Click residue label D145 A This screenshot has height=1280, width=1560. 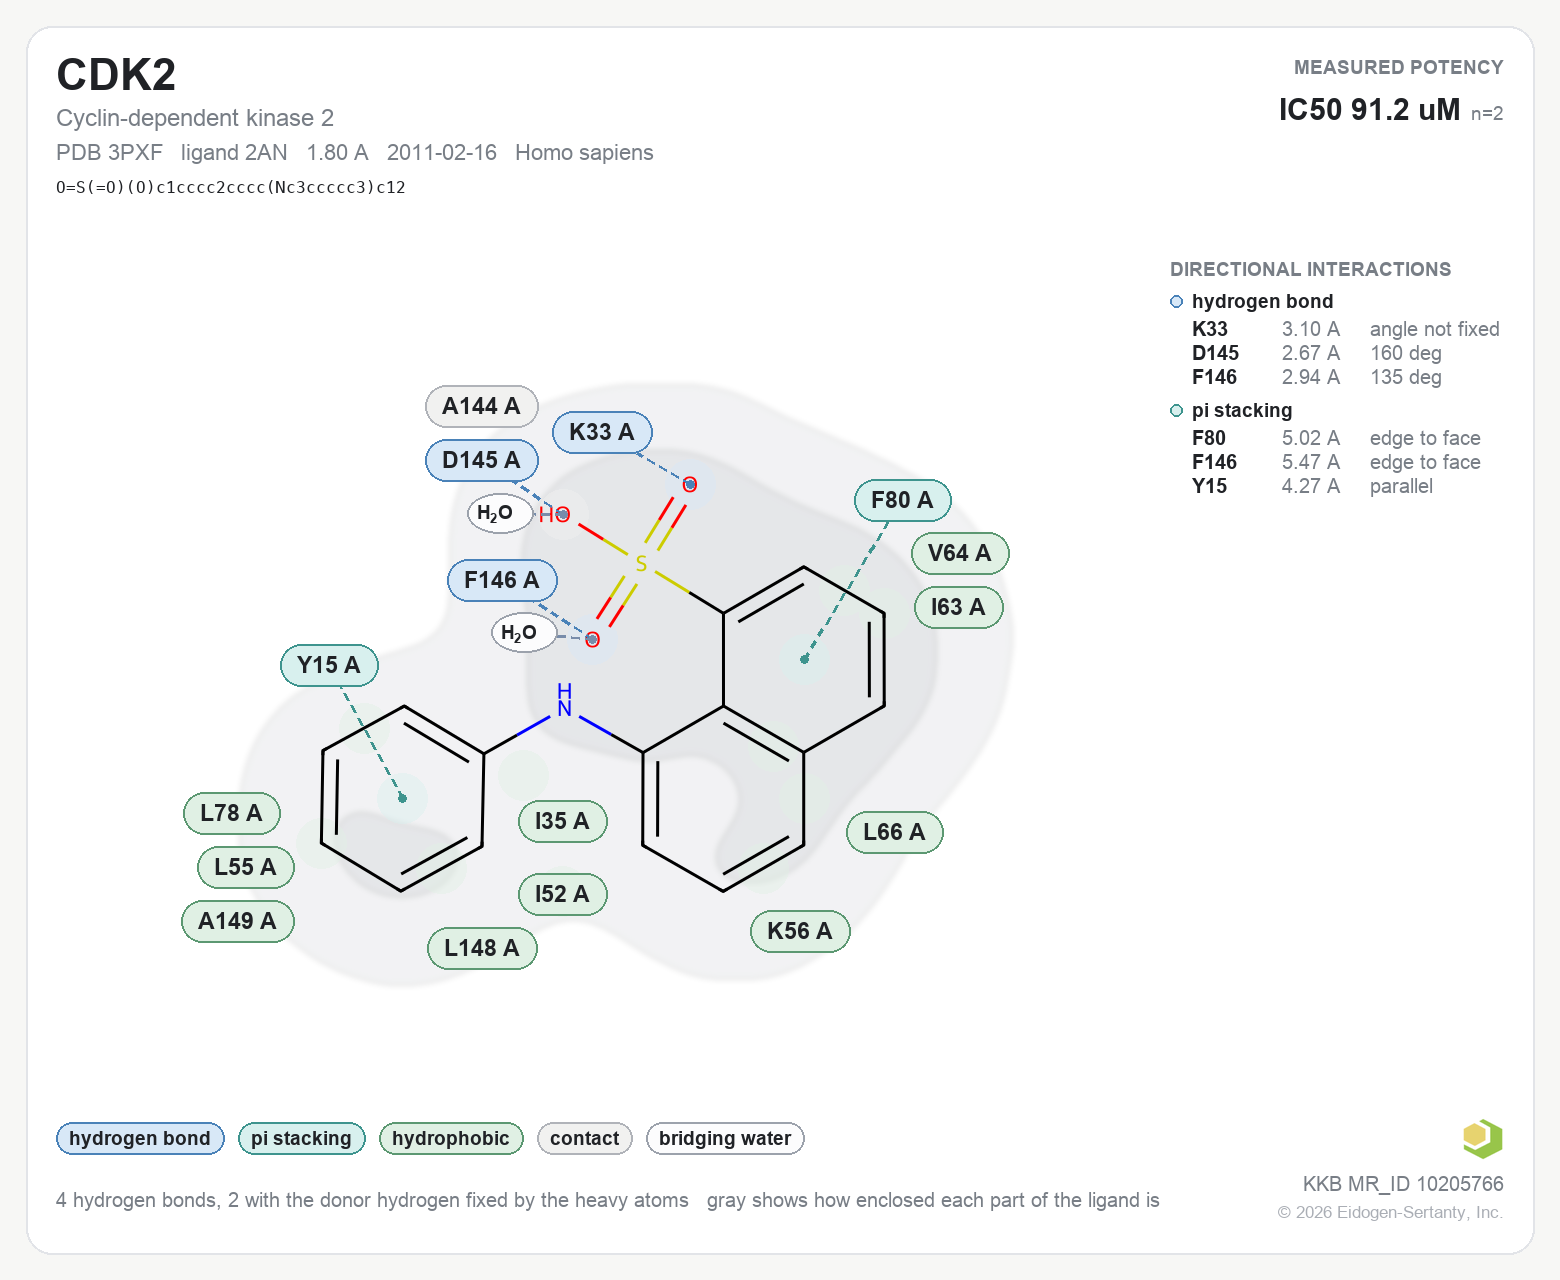[481, 460]
